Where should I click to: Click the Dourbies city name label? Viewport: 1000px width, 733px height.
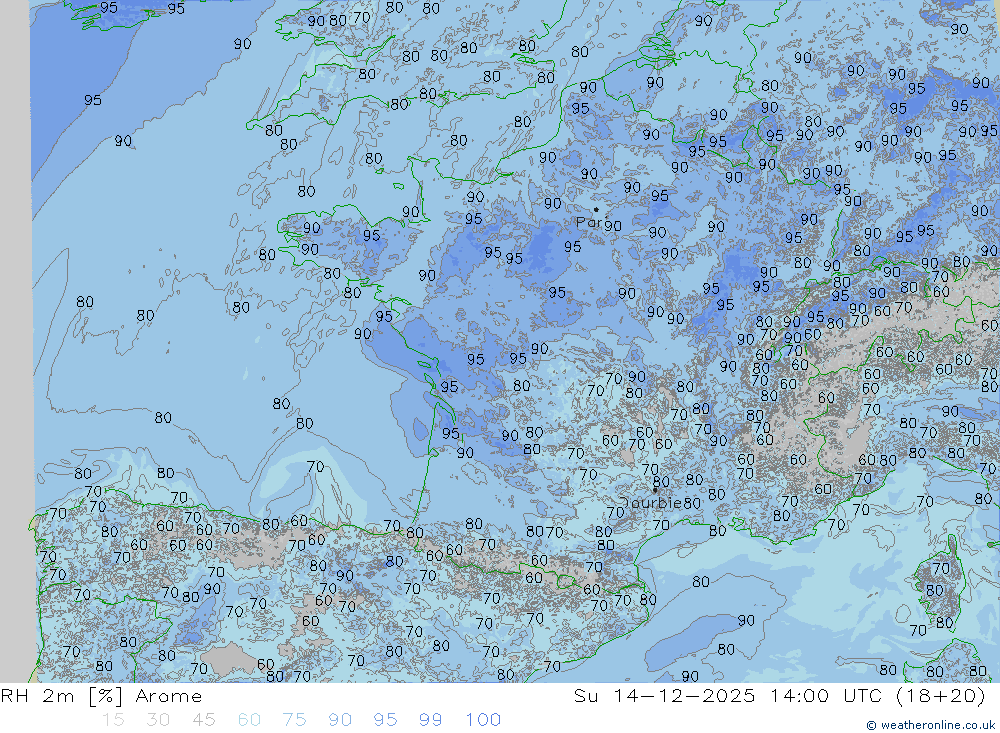(x=652, y=503)
